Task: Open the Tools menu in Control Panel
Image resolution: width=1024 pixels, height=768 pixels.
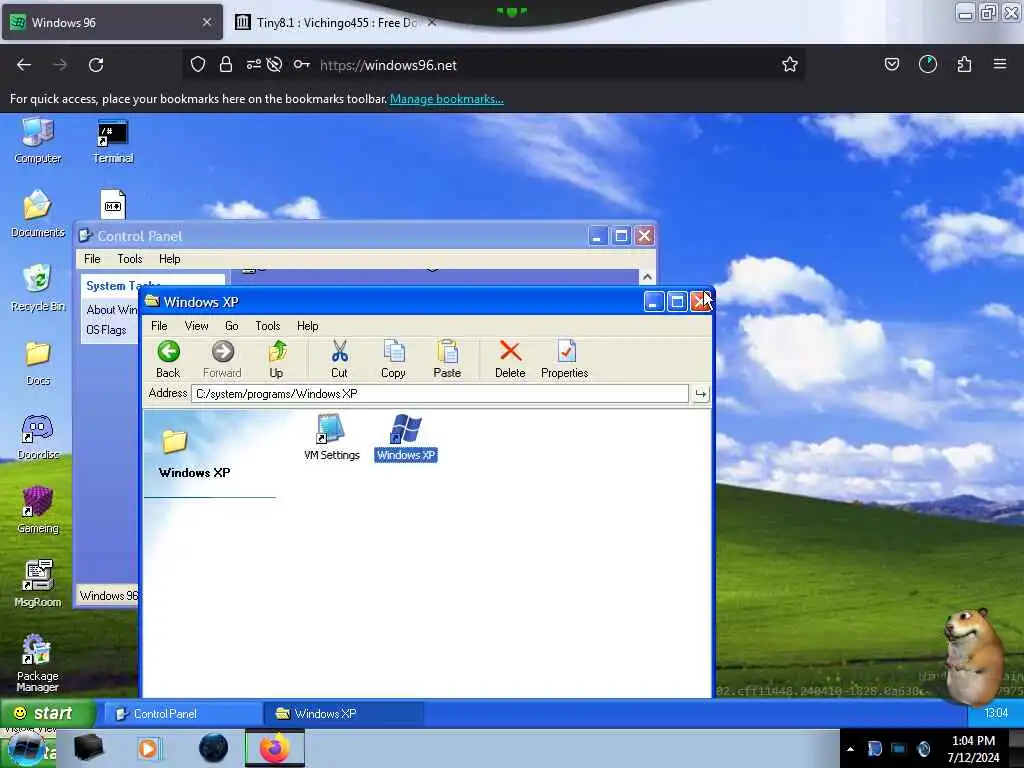Action: pyautogui.click(x=130, y=259)
